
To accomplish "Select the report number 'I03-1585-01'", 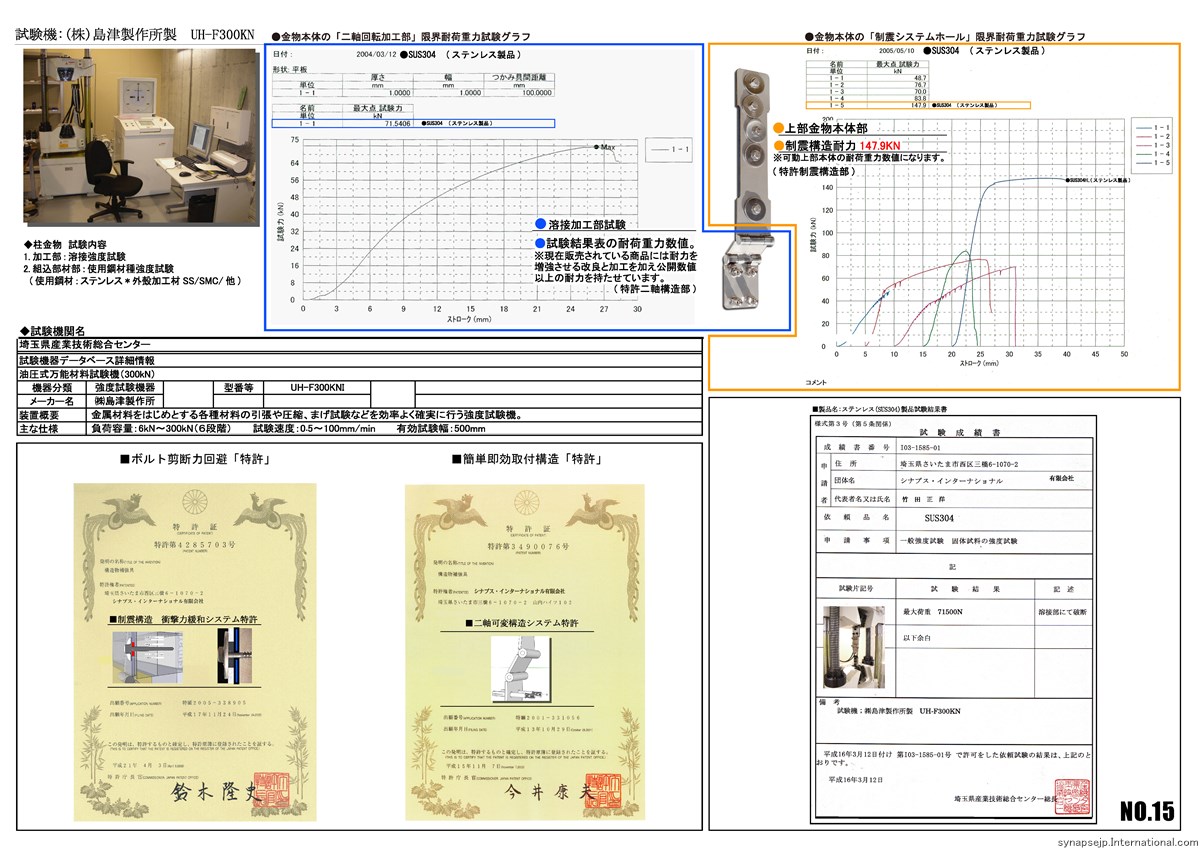I will coord(922,447).
